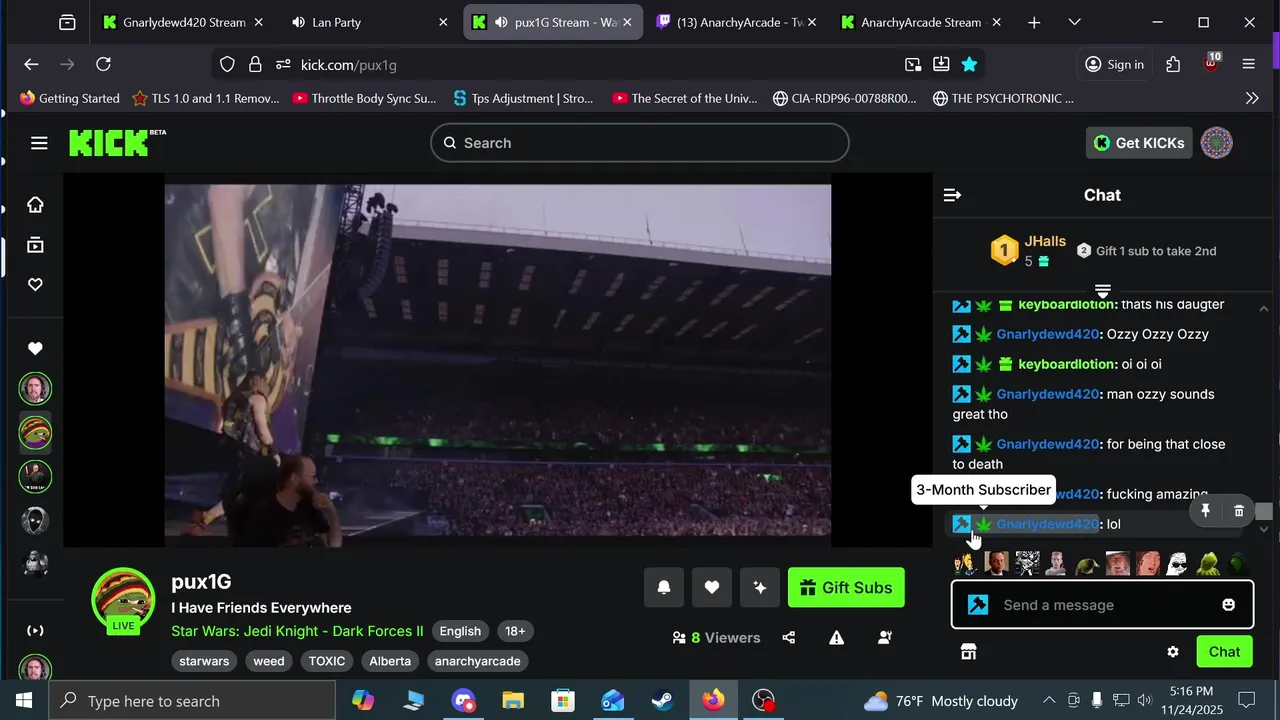Open a new browser tab
The height and width of the screenshot is (720, 1280).
tap(1034, 22)
